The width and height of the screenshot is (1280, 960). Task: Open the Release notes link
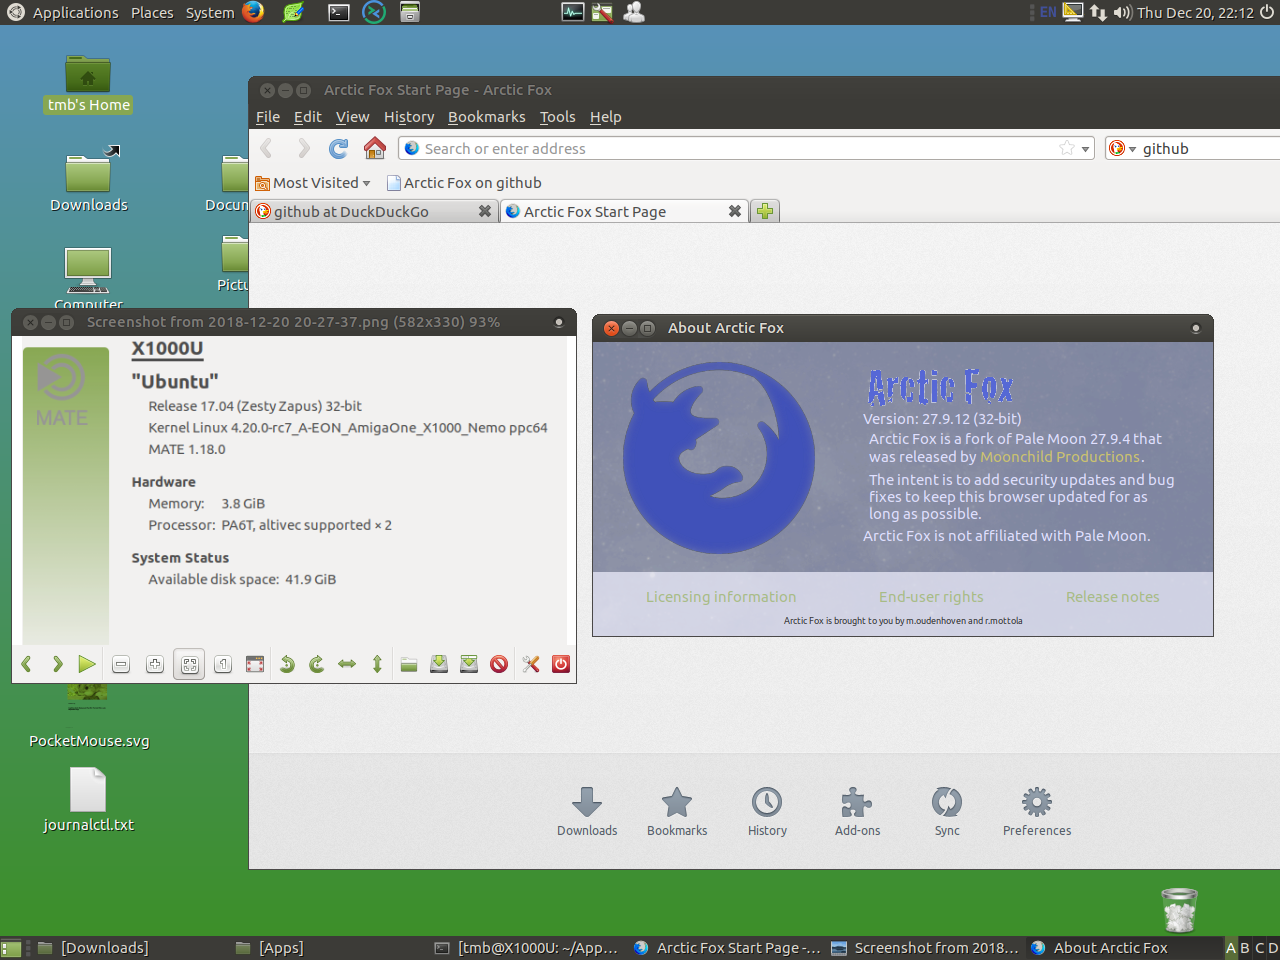(1112, 597)
